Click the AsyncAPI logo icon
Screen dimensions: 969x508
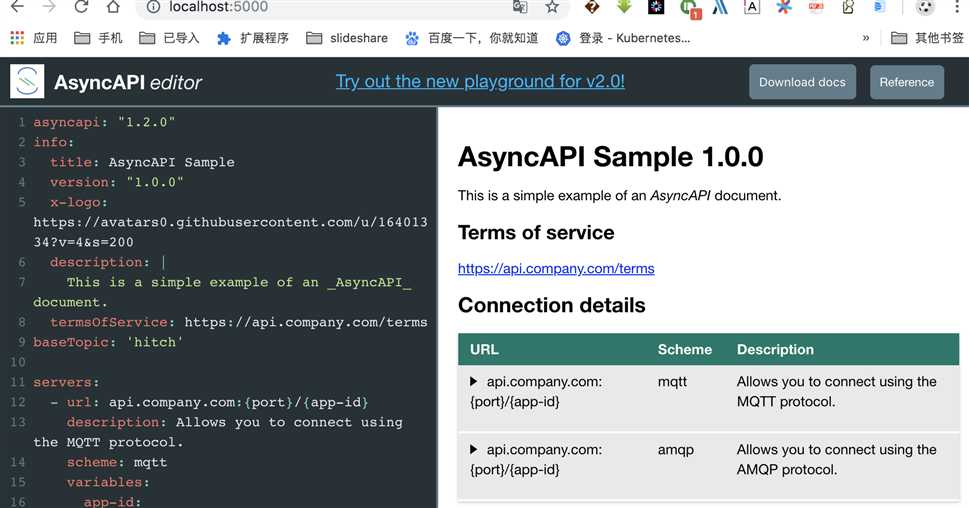[27, 82]
